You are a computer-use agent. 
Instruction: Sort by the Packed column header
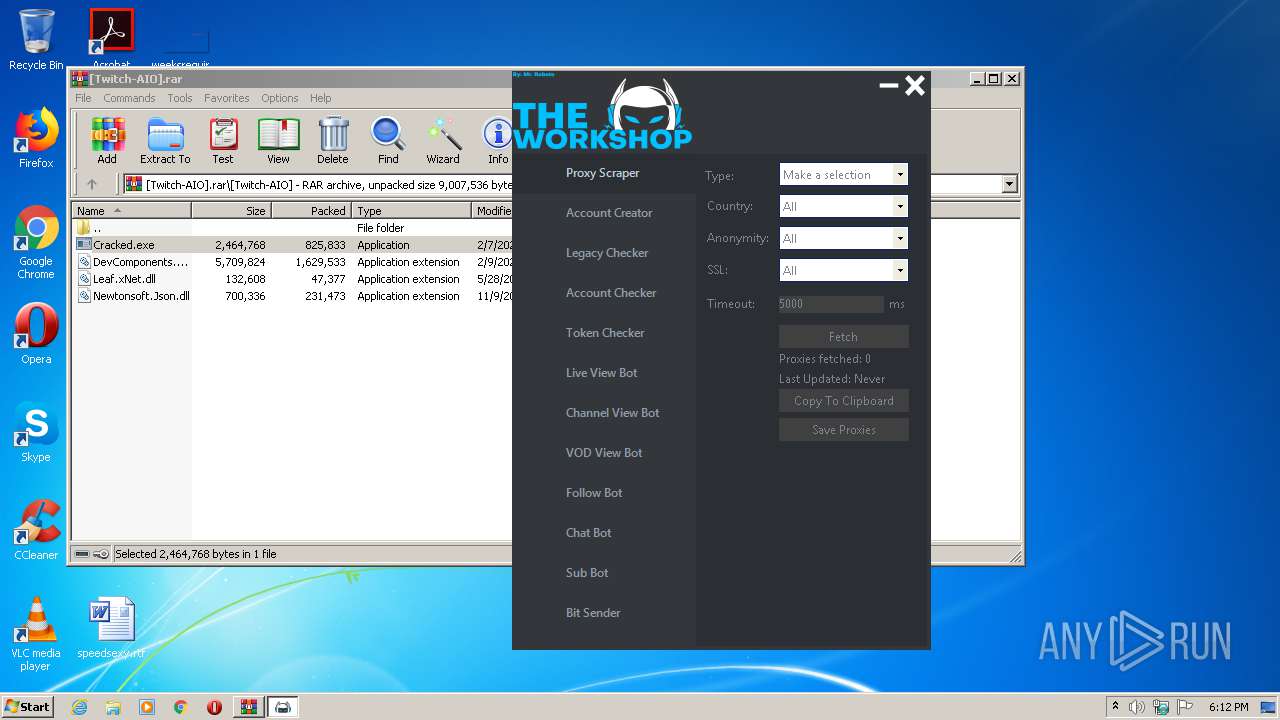click(311, 211)
